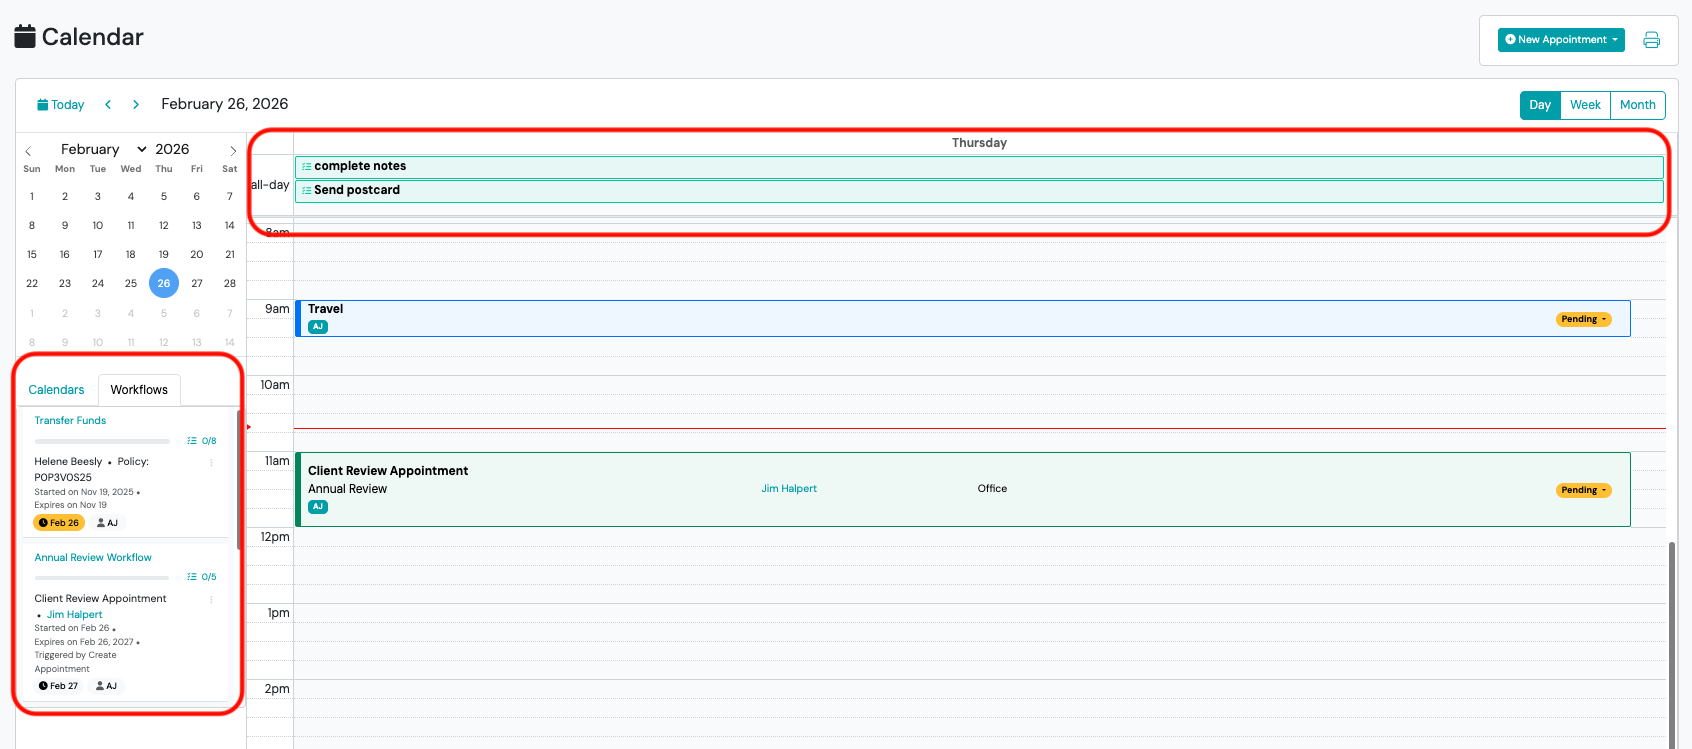Click the 2026 year field in mini calendar
This screenshot has height=749, width=1692.
click(x=172, y=149)
